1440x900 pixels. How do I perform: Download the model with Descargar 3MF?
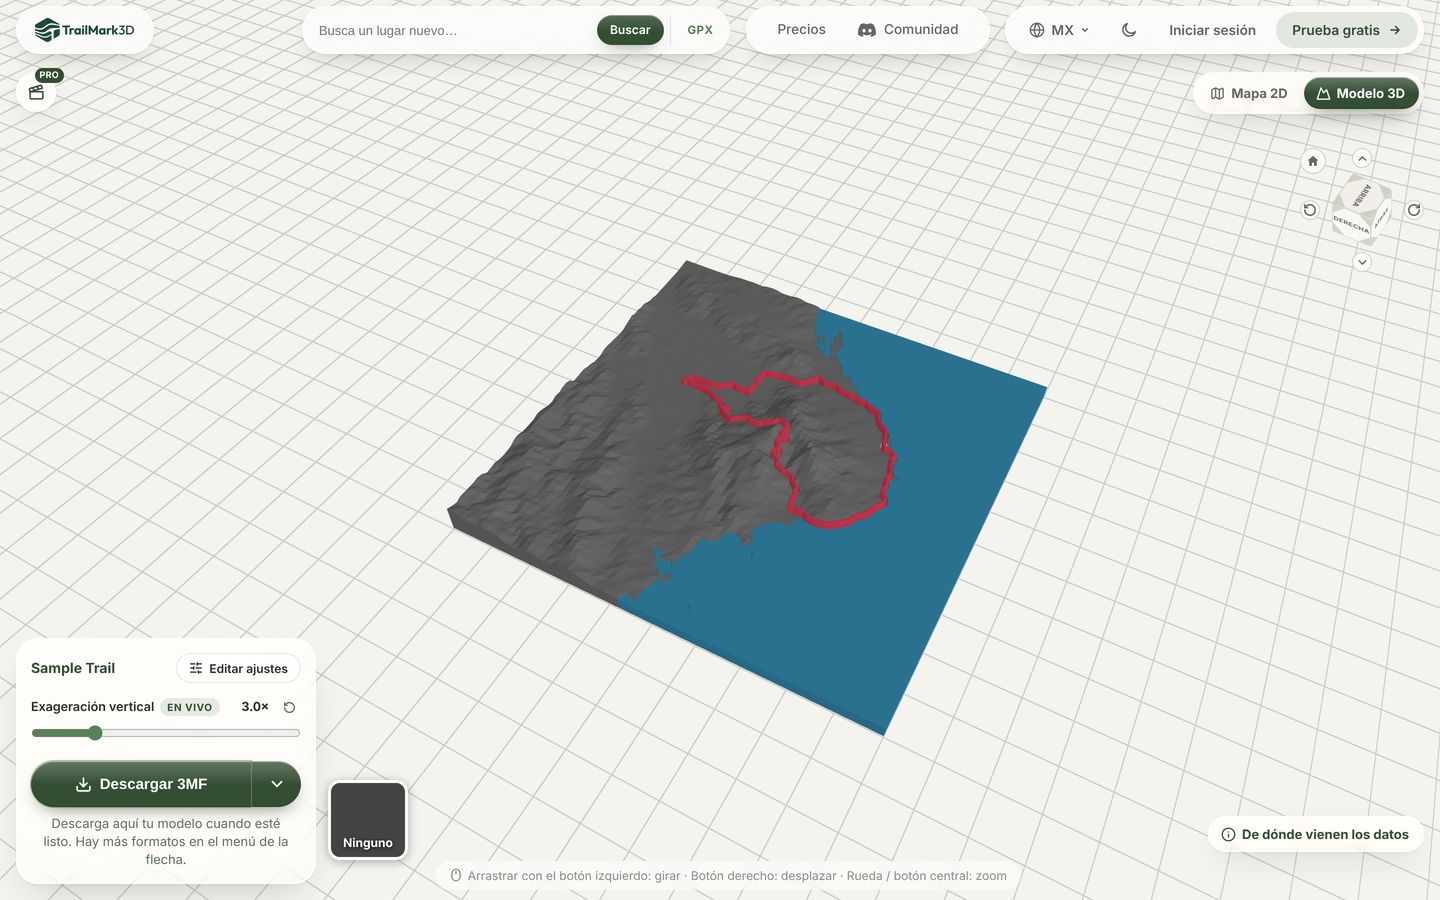point(141,784)
